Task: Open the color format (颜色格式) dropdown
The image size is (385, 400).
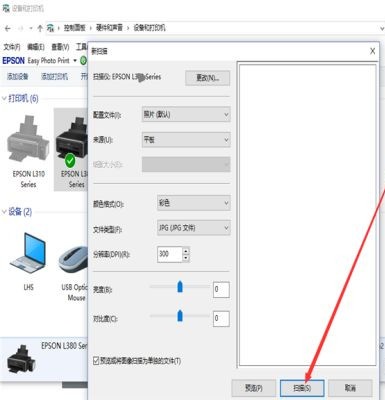Action: [193, 203]
